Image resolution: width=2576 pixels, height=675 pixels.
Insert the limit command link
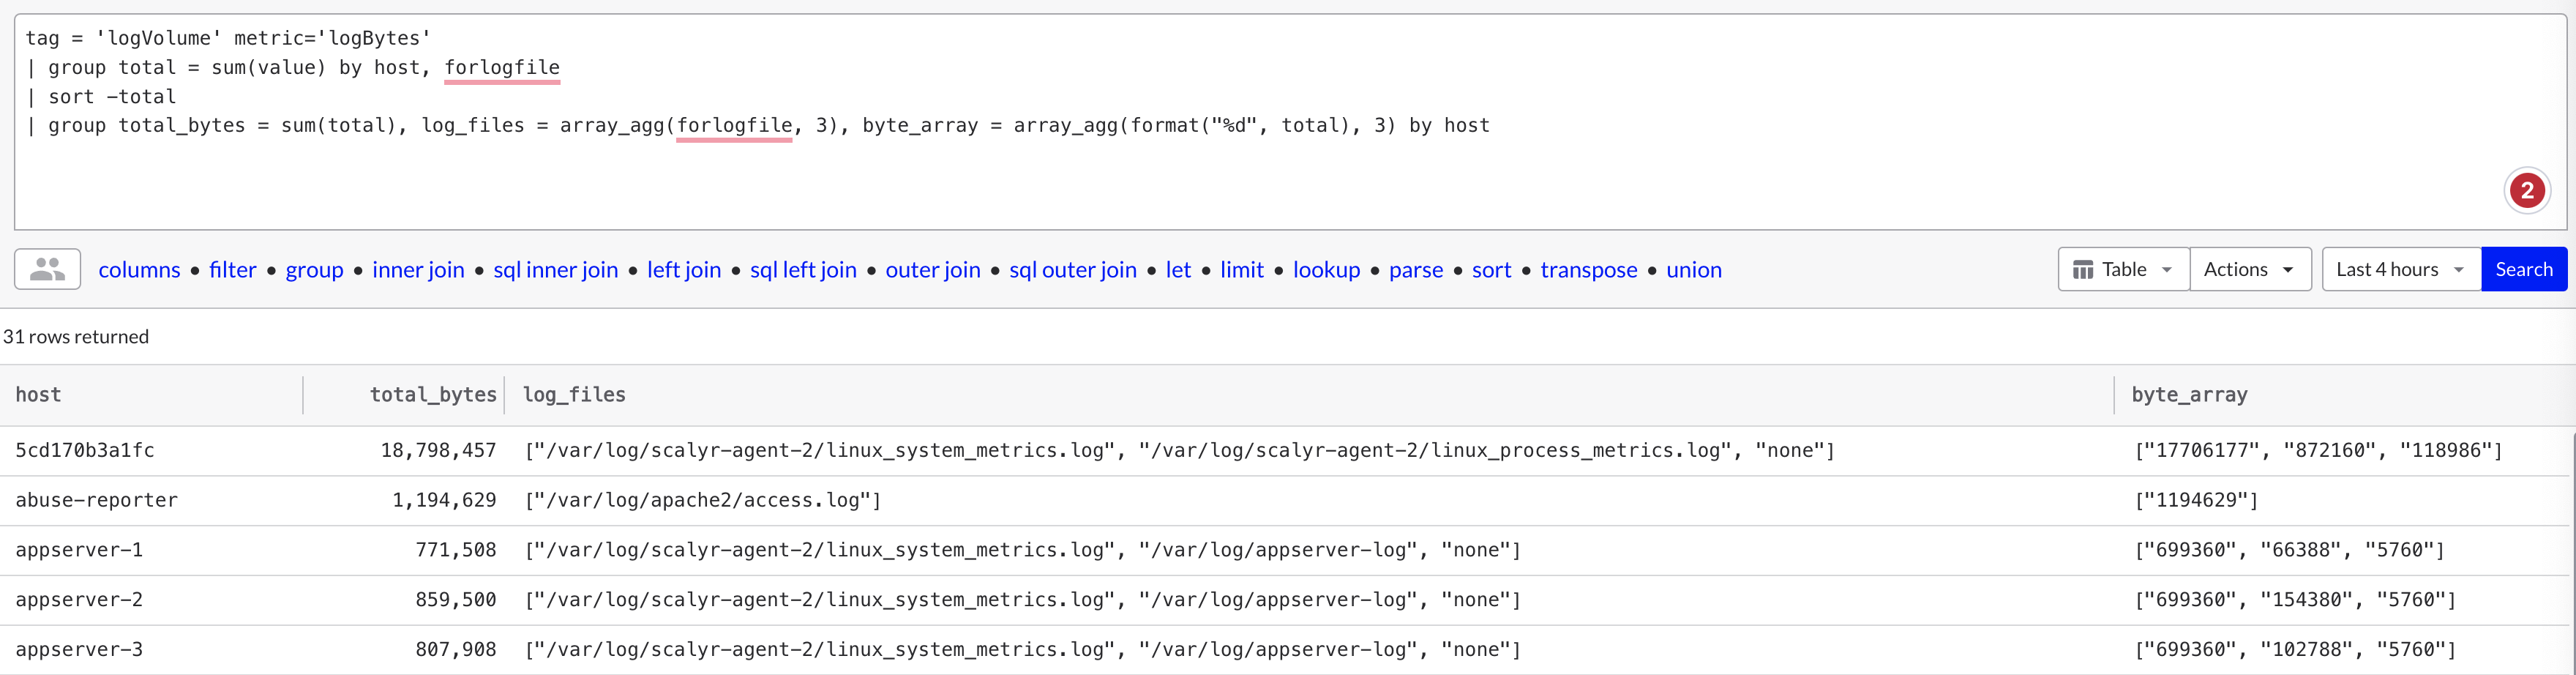(x=1242, y=270)
